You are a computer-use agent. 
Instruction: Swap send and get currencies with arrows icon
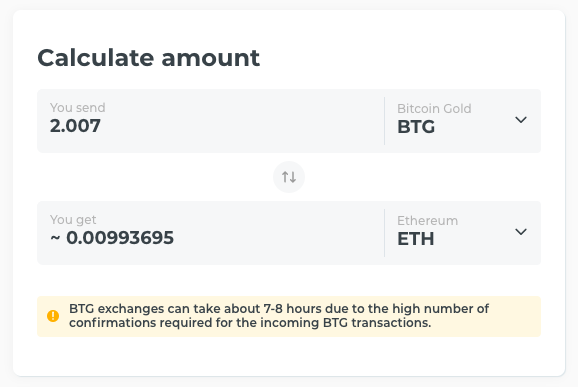pos(289,177)
